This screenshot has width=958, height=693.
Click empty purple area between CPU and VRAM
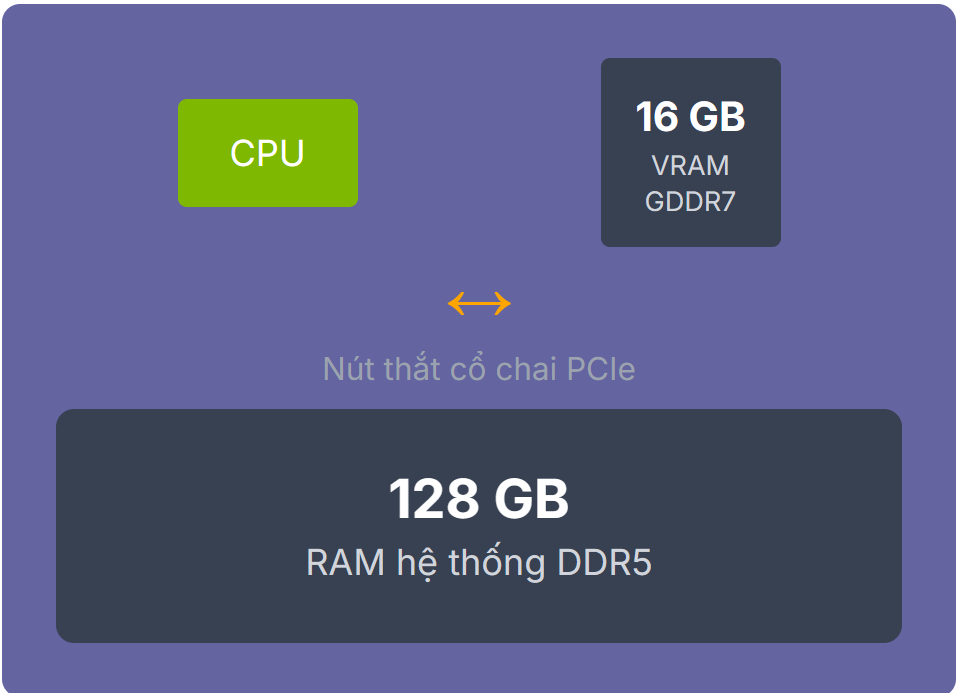480,153
